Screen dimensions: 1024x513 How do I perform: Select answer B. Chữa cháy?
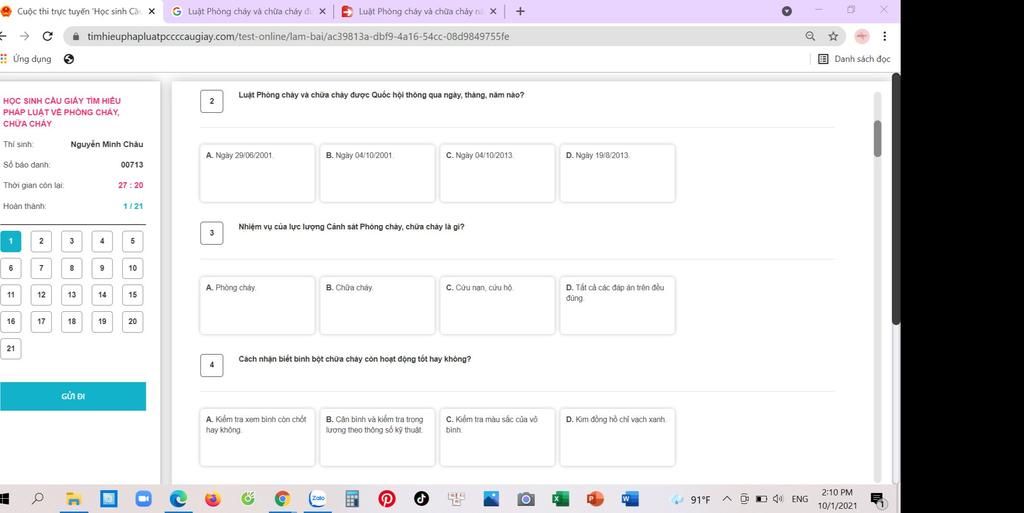pyautogui.click(x=377, y=305)
